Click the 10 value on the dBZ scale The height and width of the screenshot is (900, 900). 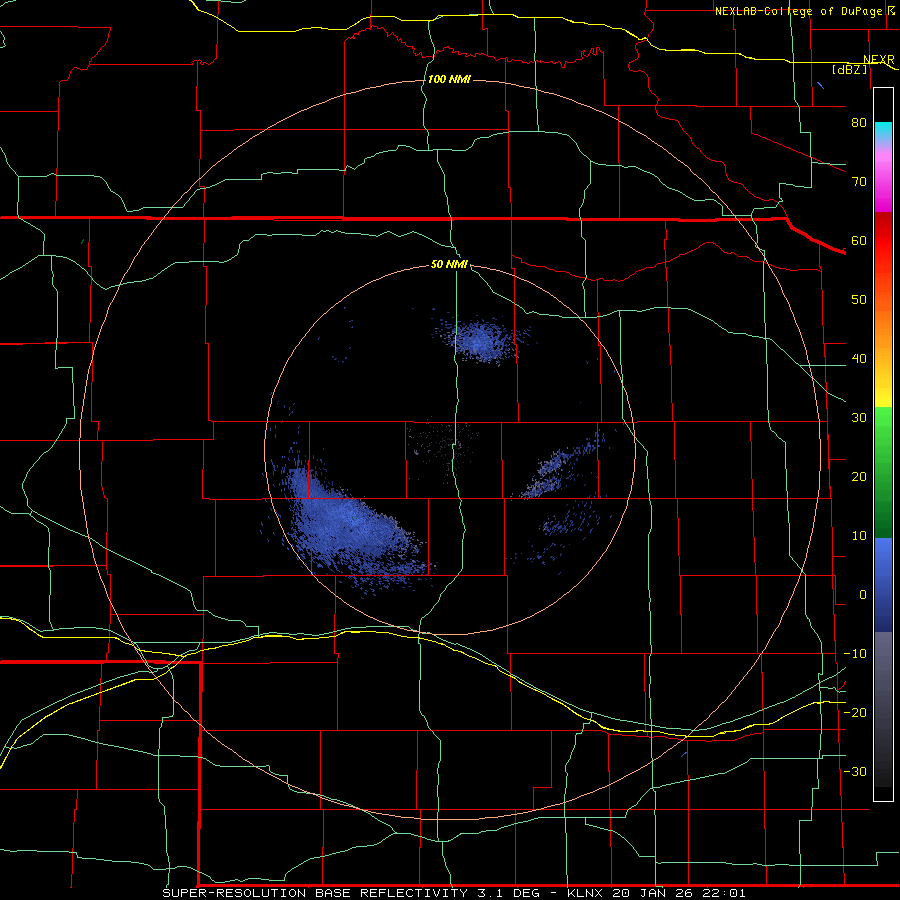pyautogui.click(x=859, y=536)
